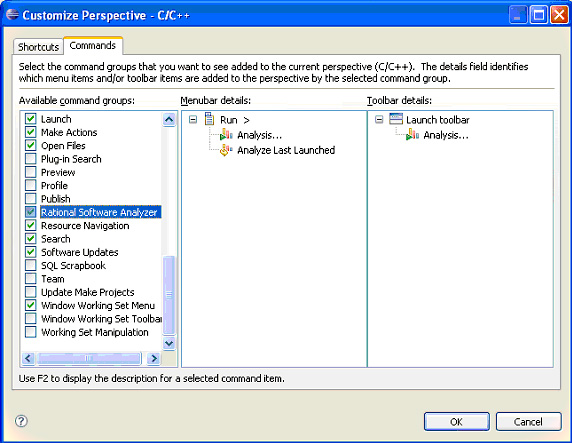Click the Run menu icon in Menubar details

tap(209, 119)
